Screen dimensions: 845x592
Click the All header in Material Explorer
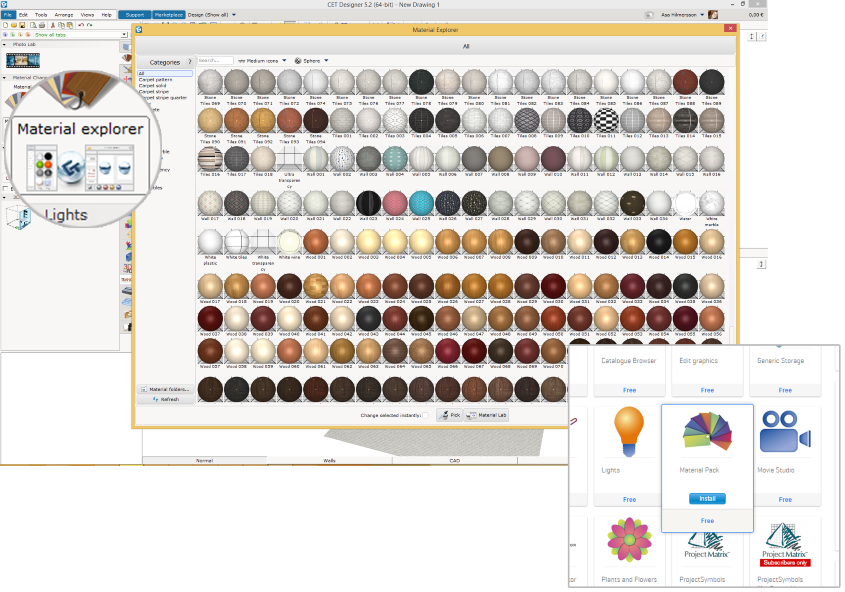point(466,46)
